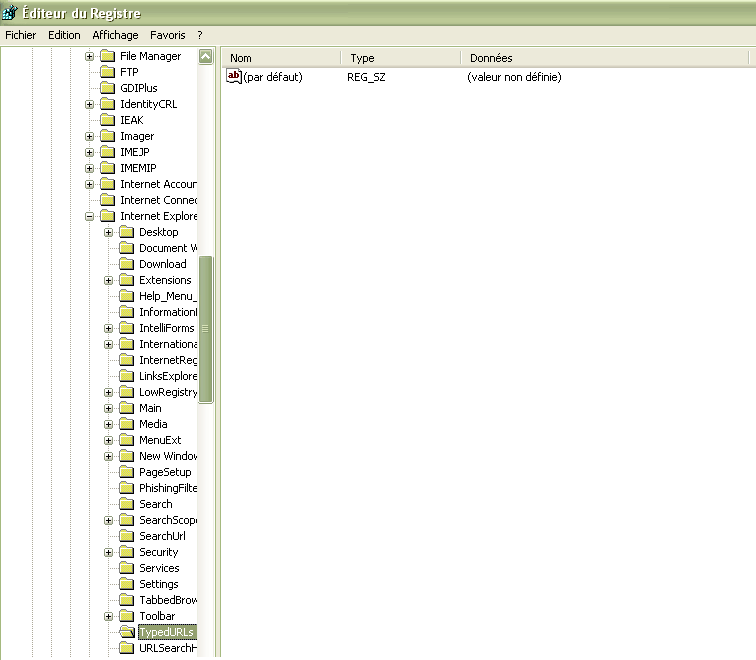Click the (valeur non définie) data cell
The height and width of the screenshot is (660, 756).
514,77
